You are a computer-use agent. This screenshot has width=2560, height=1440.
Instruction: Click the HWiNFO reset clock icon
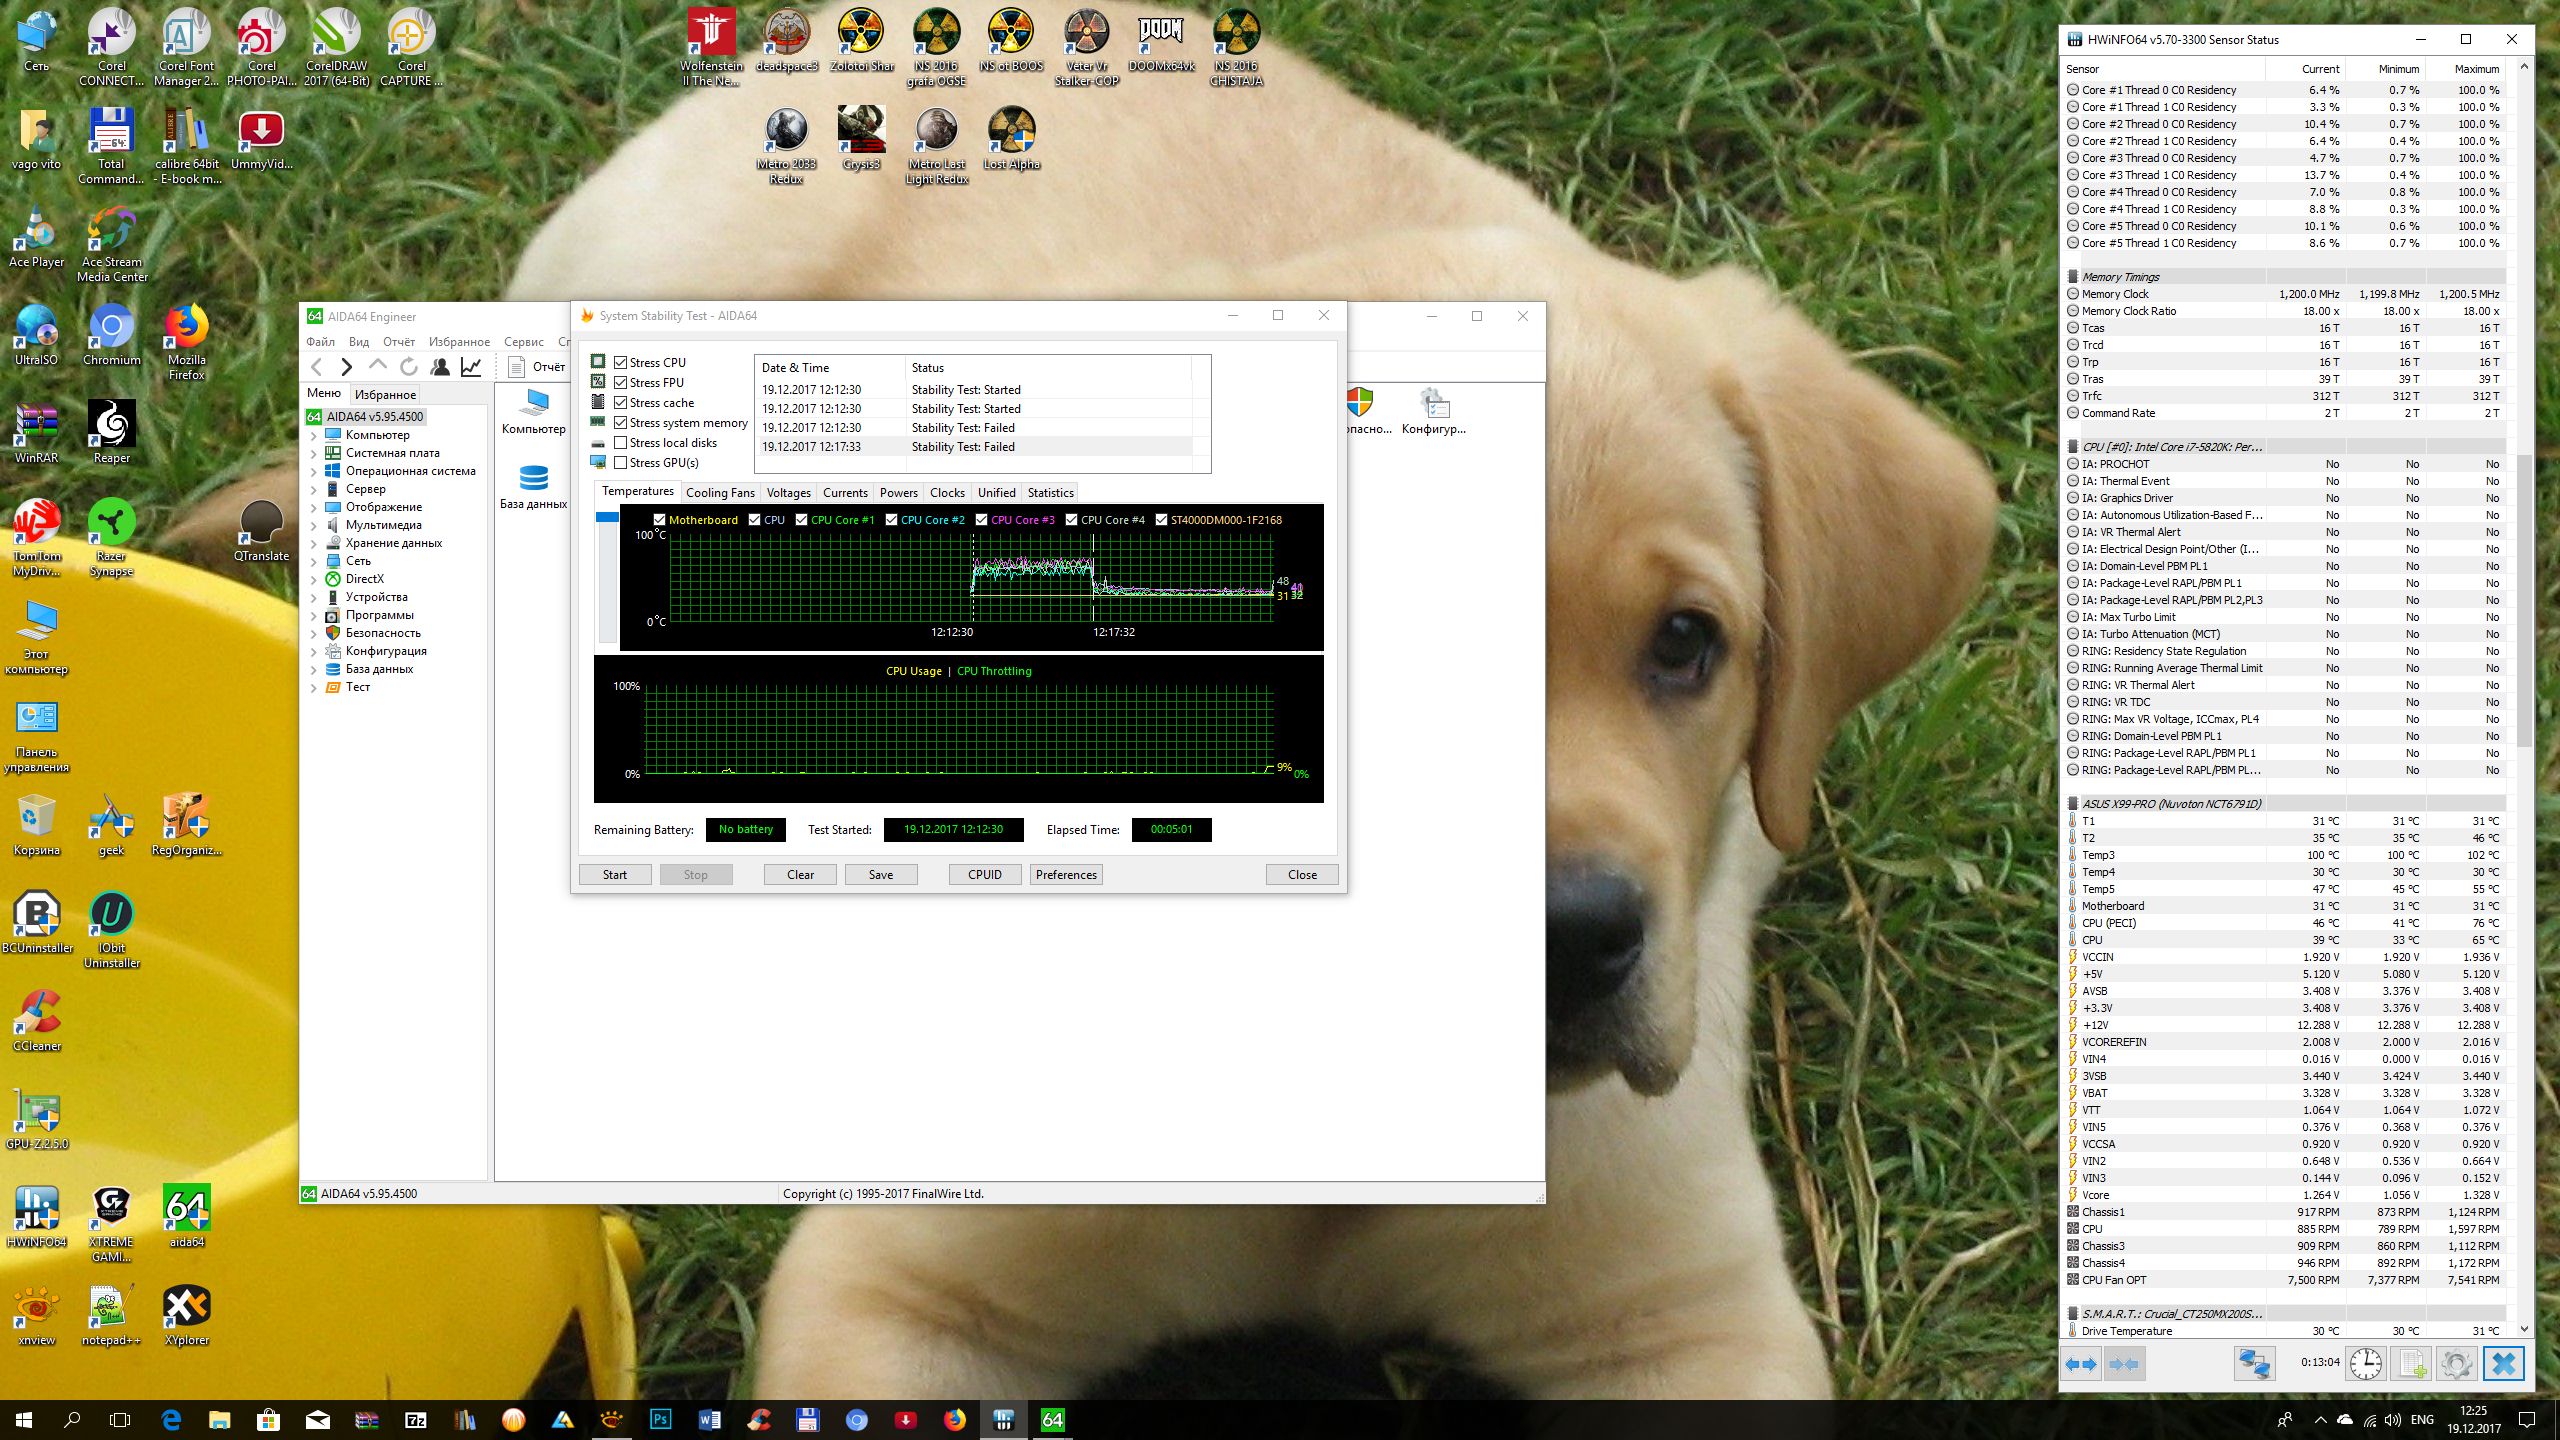click(x=2366, y=1363)
